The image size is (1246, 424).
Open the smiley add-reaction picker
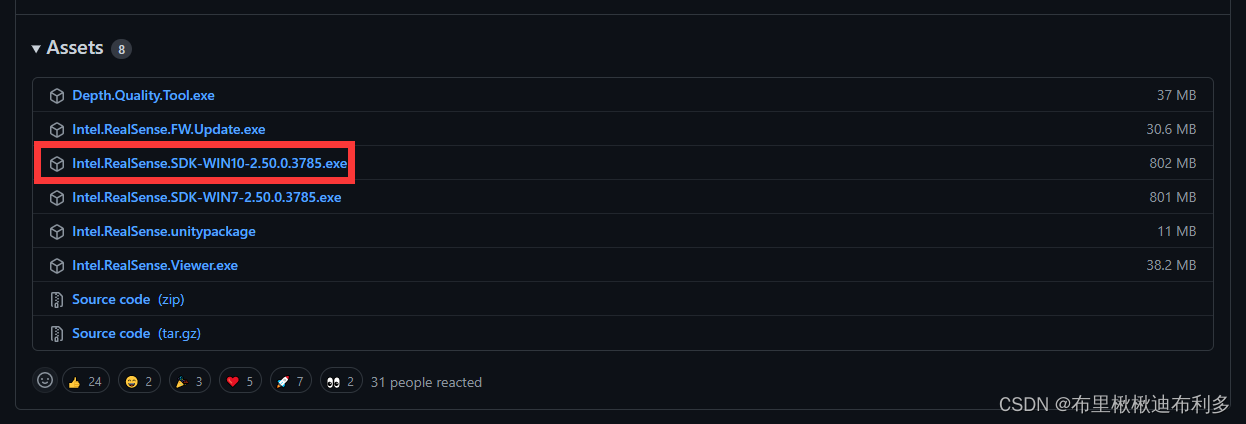[x=44, y=381]
